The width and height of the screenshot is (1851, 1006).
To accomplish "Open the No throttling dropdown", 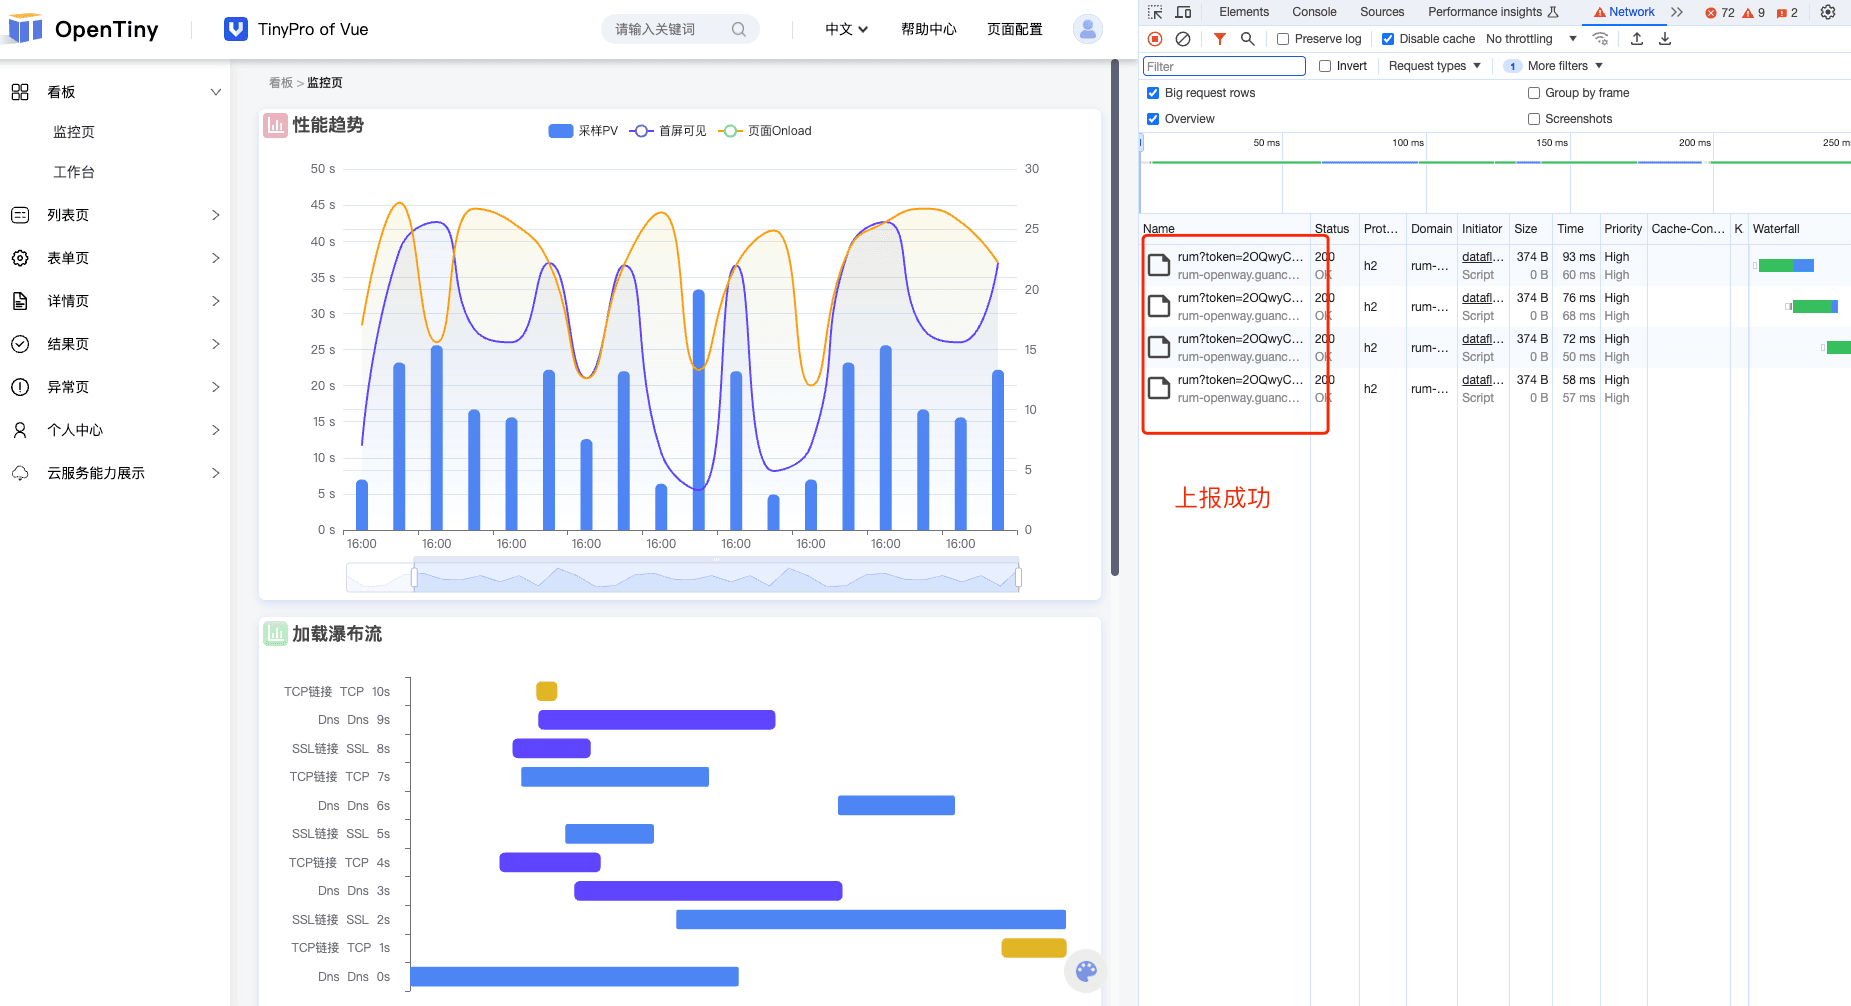I will pos(1531,39).
